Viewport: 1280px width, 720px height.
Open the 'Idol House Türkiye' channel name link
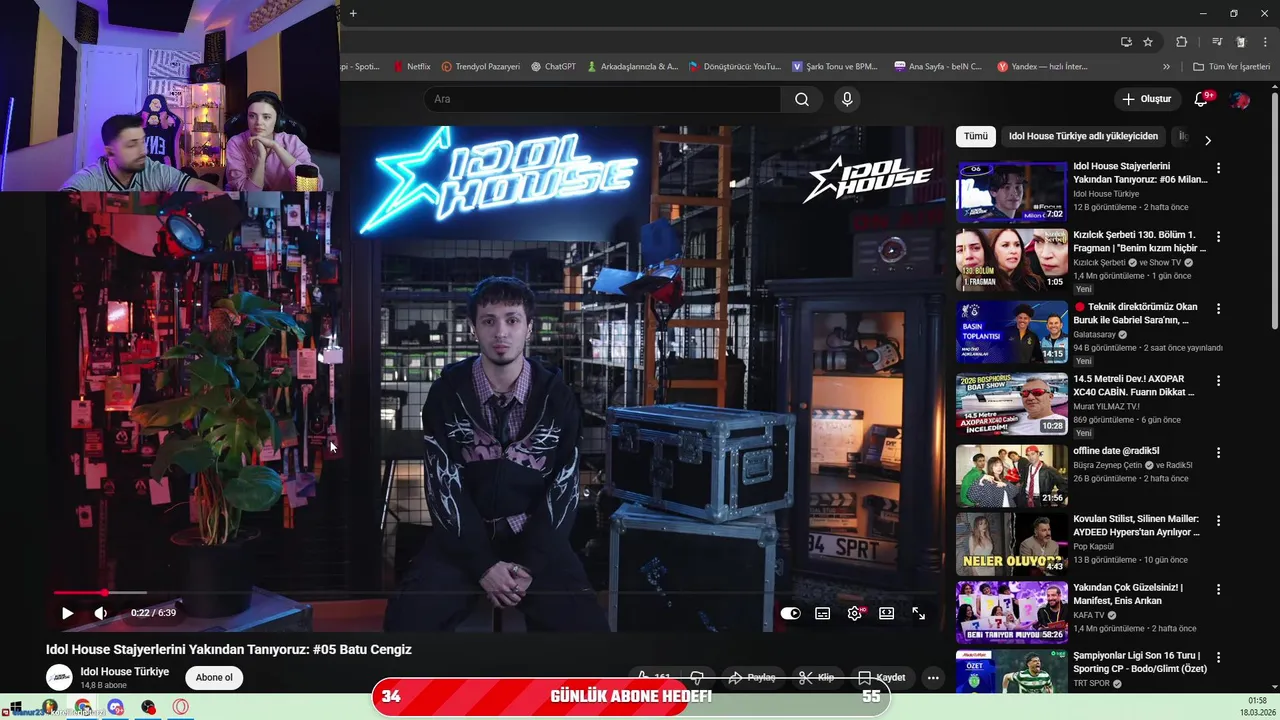124,671
